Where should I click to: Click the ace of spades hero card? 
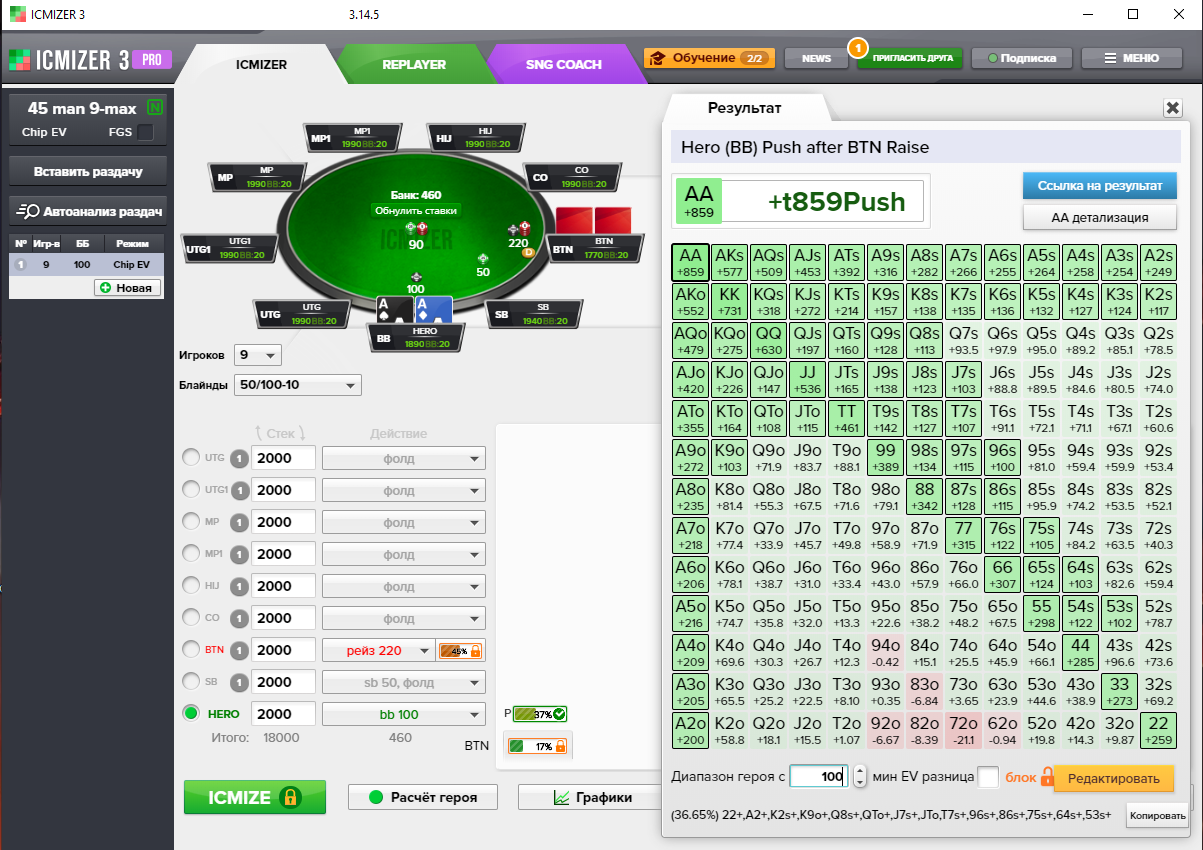[394, 309]
